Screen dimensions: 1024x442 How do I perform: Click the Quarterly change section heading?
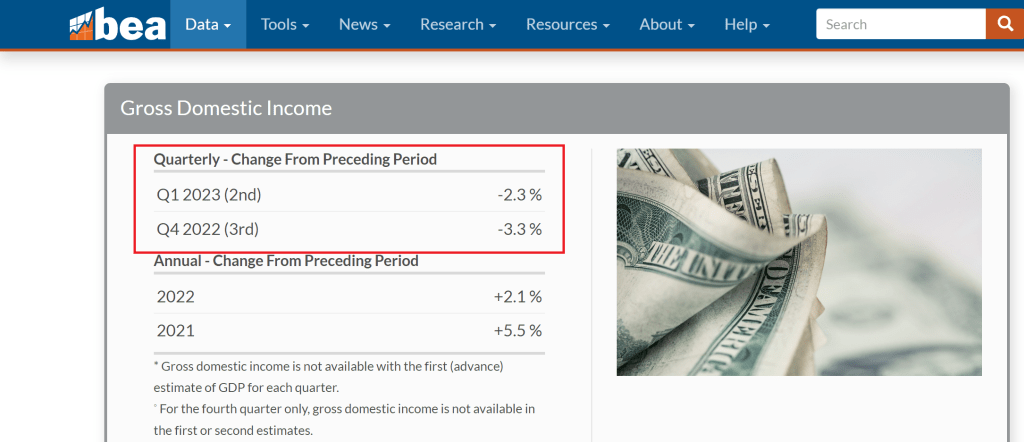pos(295,159)
